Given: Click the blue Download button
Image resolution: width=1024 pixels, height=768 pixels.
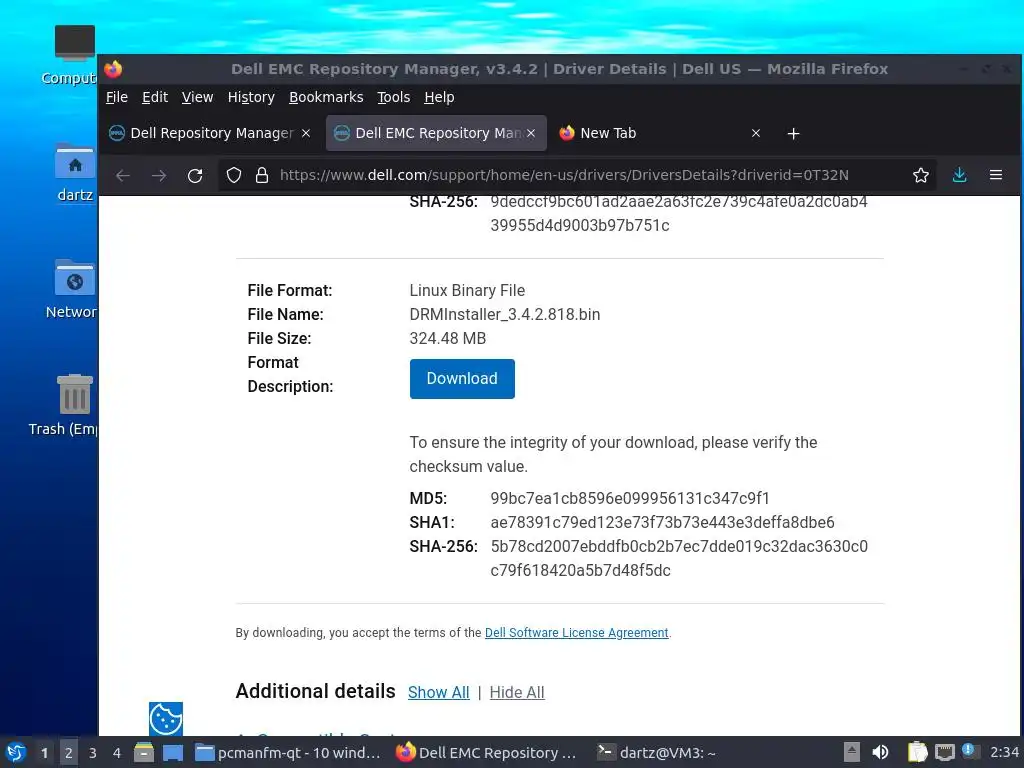Looking at the screenshot, I should click(462, 379).
